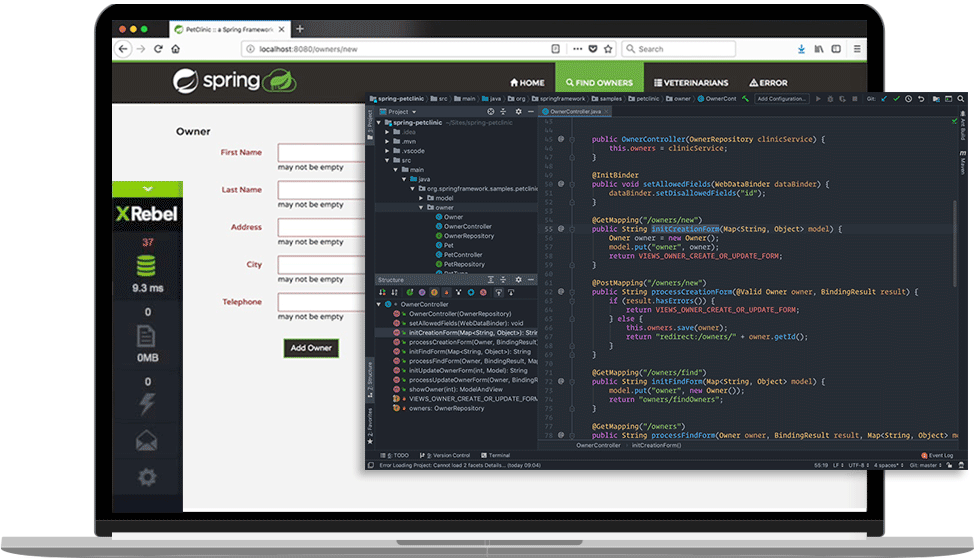
Task: Open the Project panel gear settings
Action: coord(519,112)
